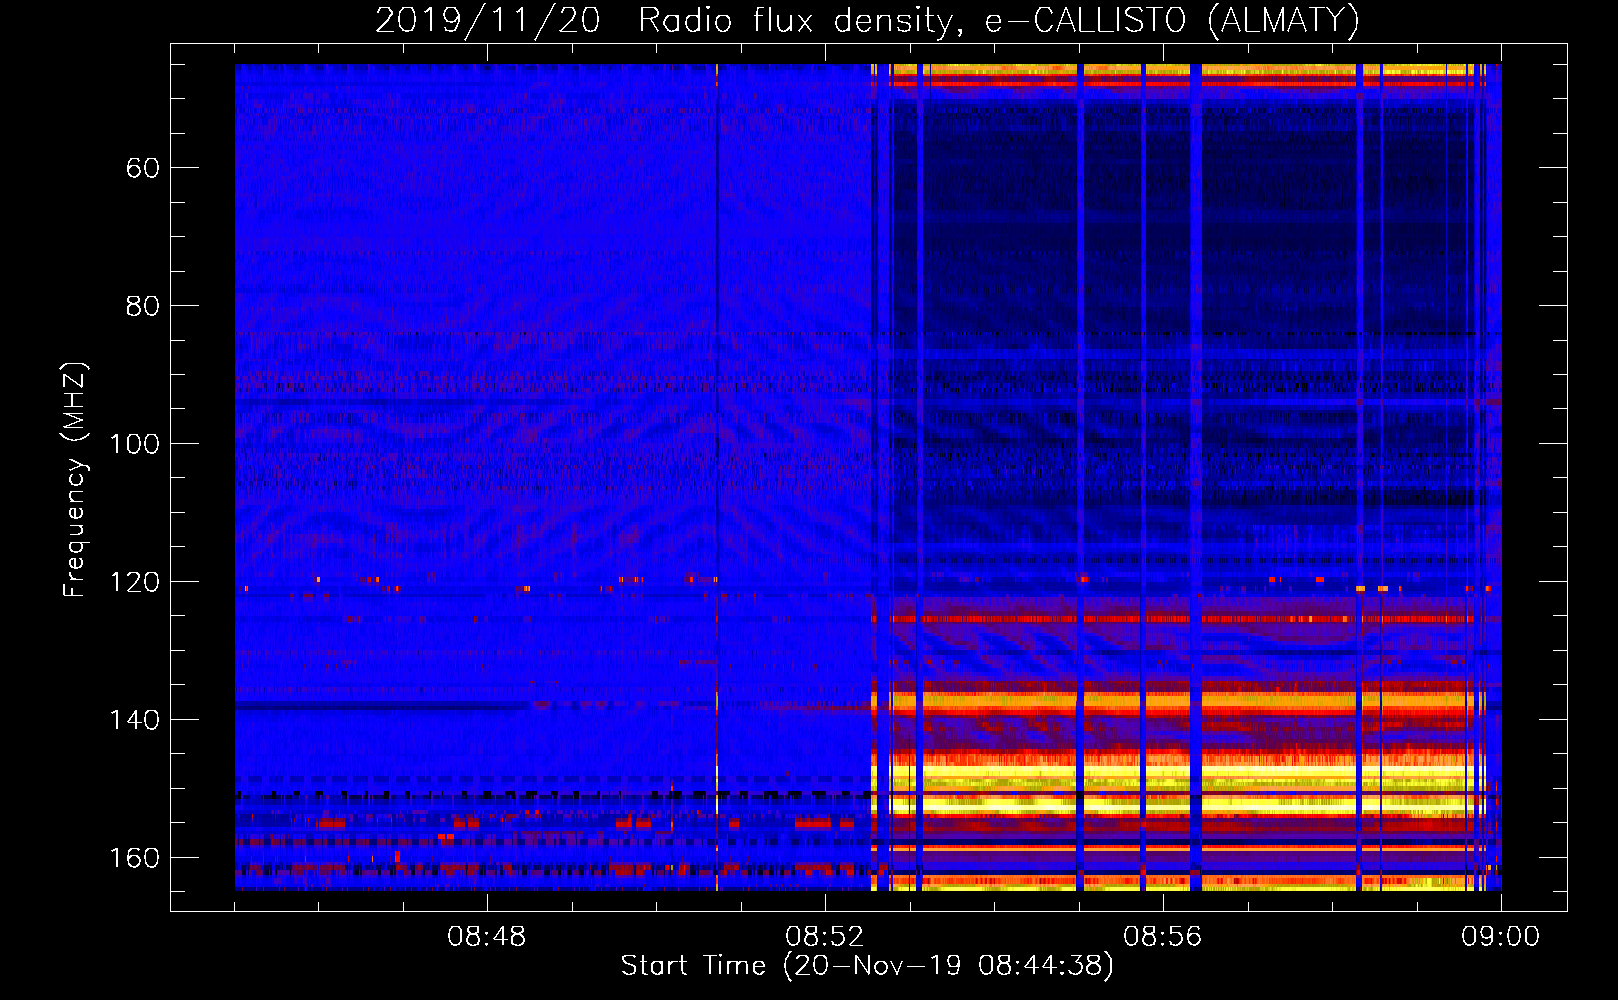Click the 140 frequency tick label

(134, 720)
